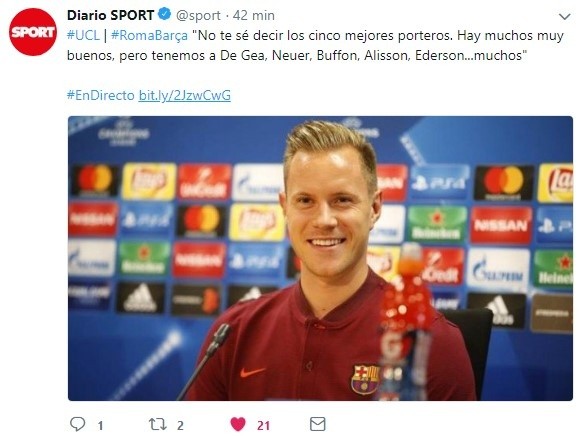Send the tweet via the envelope icon

pos(318,424)
